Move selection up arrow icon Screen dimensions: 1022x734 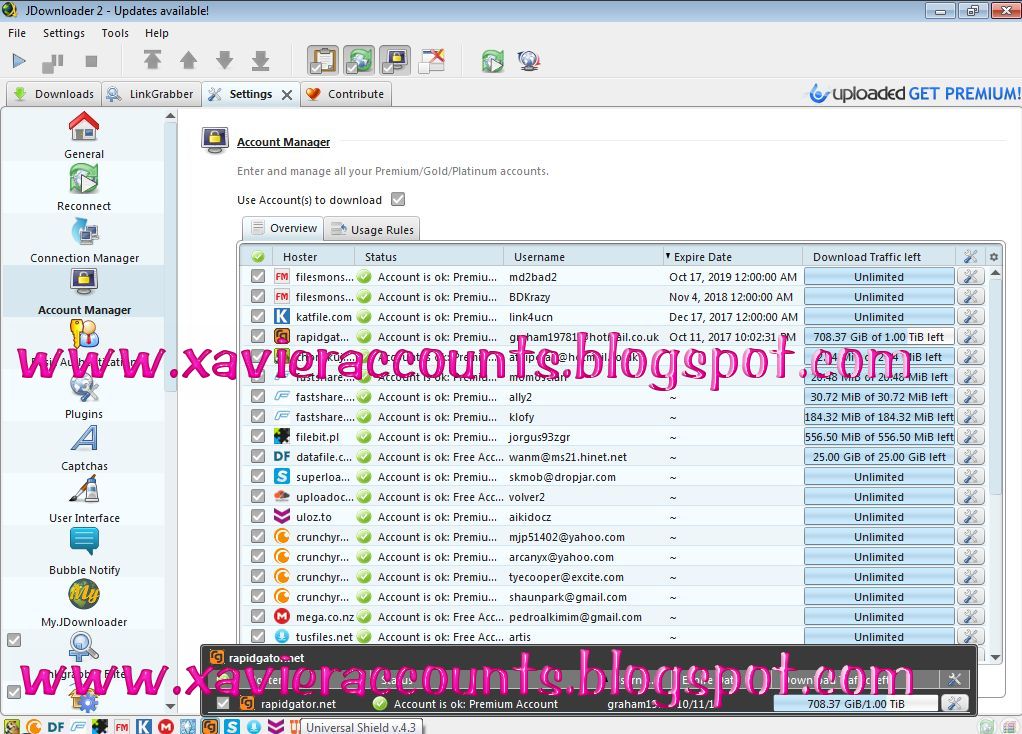[x=188, y=61]
